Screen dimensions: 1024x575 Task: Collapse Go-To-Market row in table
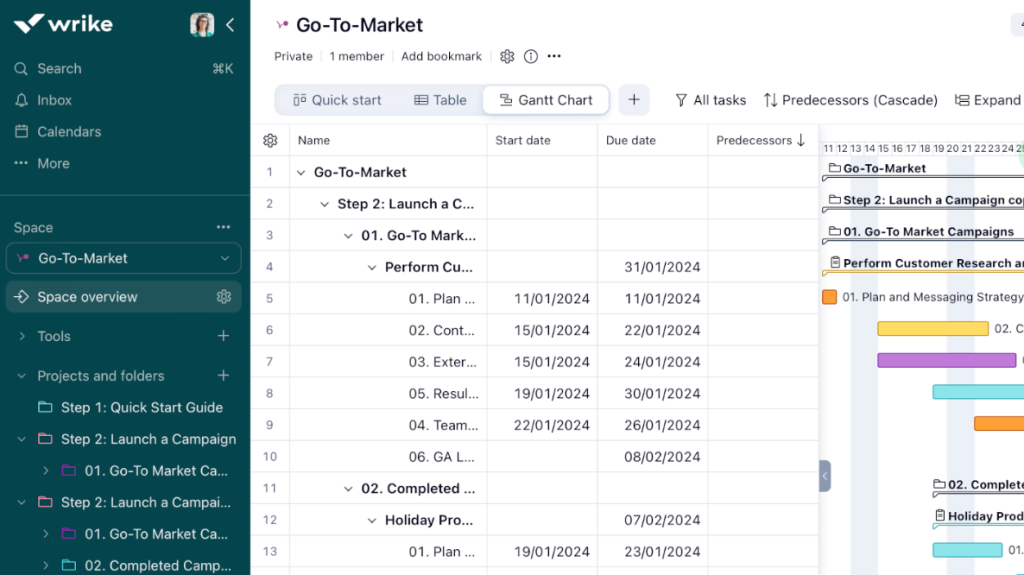coord(300,172)
